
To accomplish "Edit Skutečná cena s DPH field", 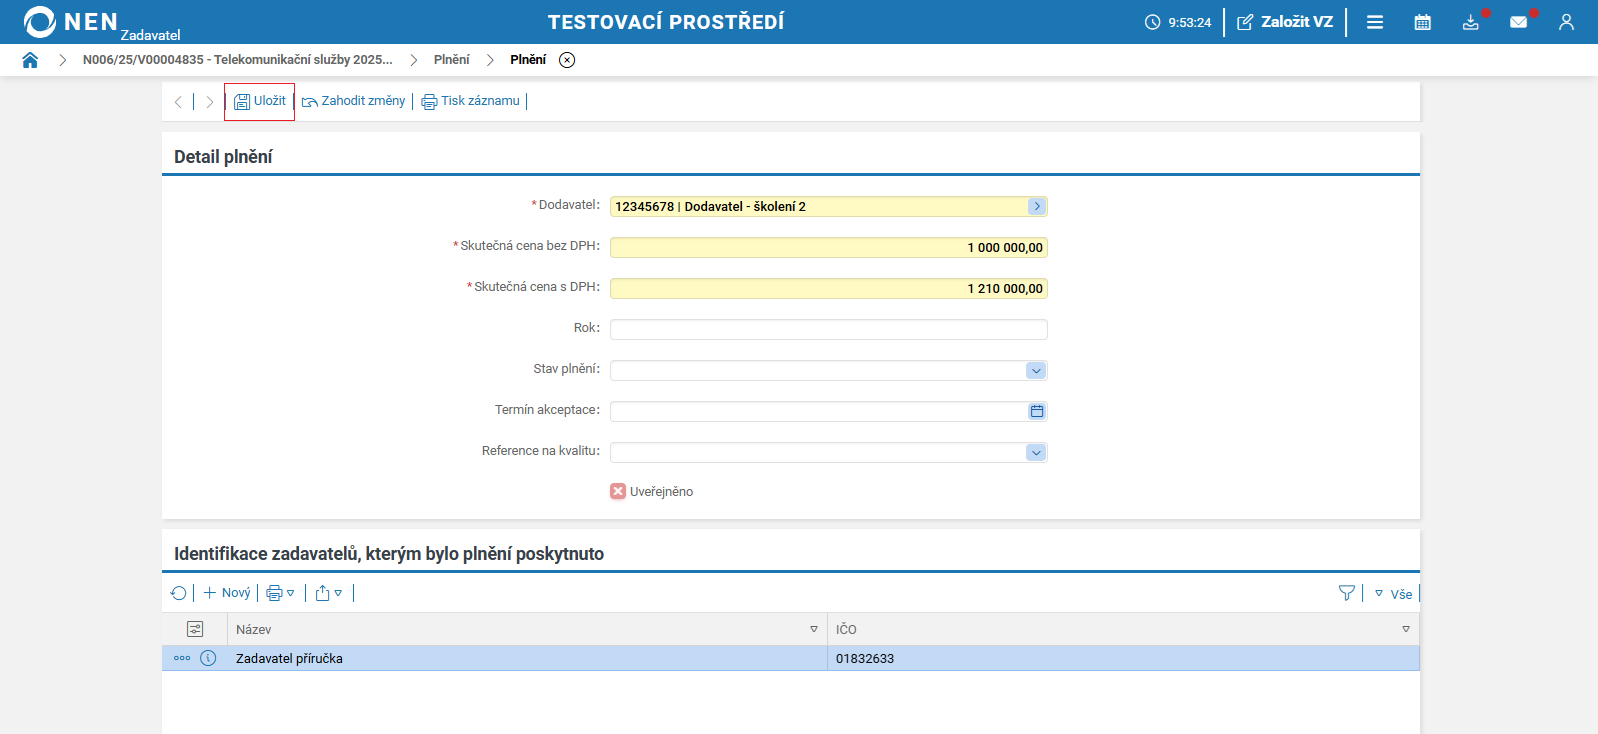I will pos(829,289).
